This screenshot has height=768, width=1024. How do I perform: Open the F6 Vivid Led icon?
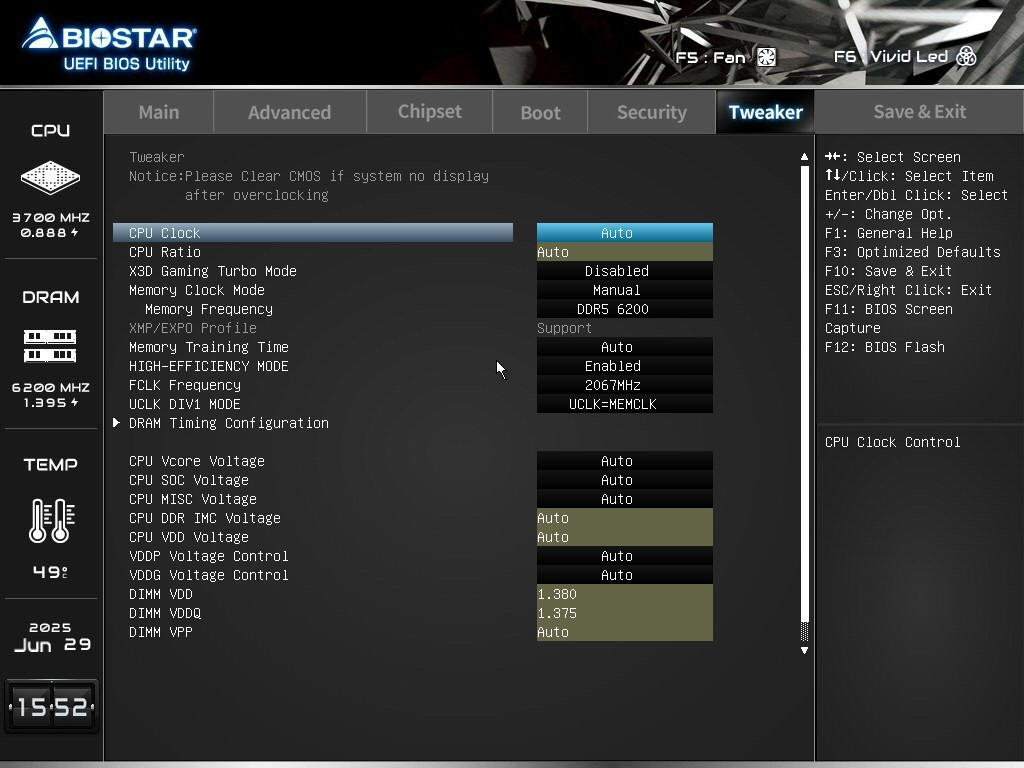click(966, 56)
